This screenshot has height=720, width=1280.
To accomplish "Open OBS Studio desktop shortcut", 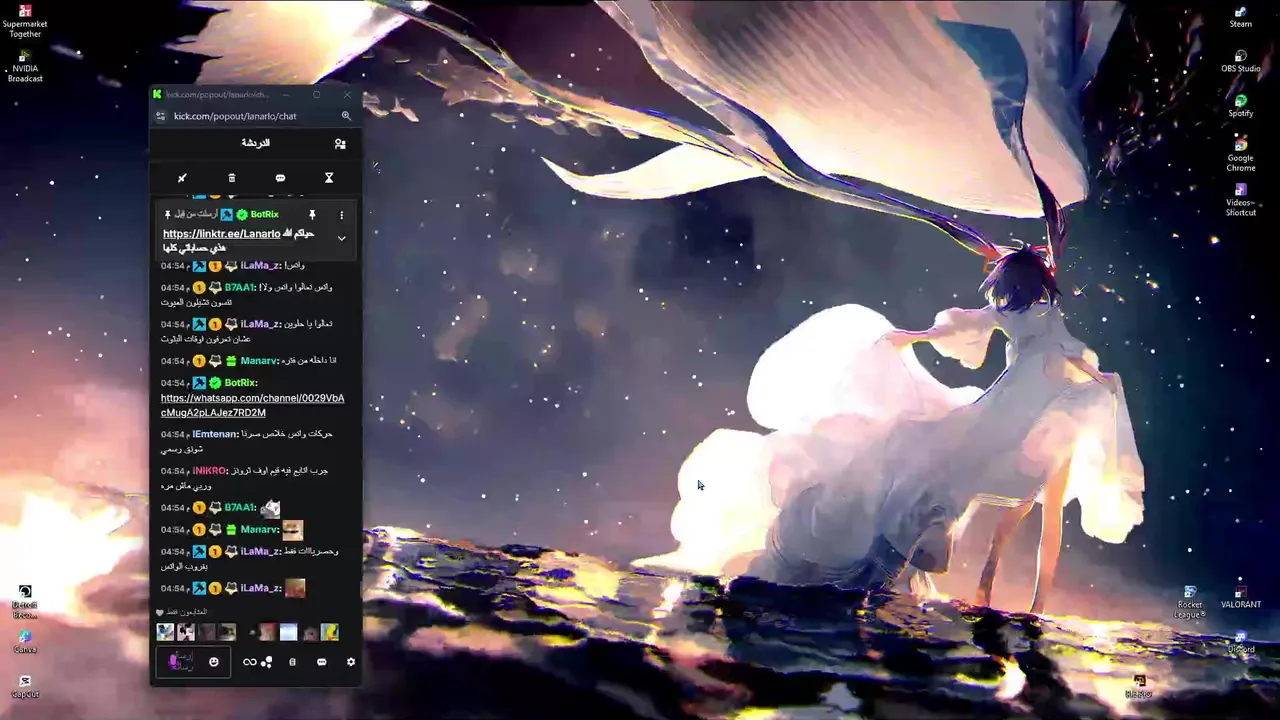I will (1241, 61).
